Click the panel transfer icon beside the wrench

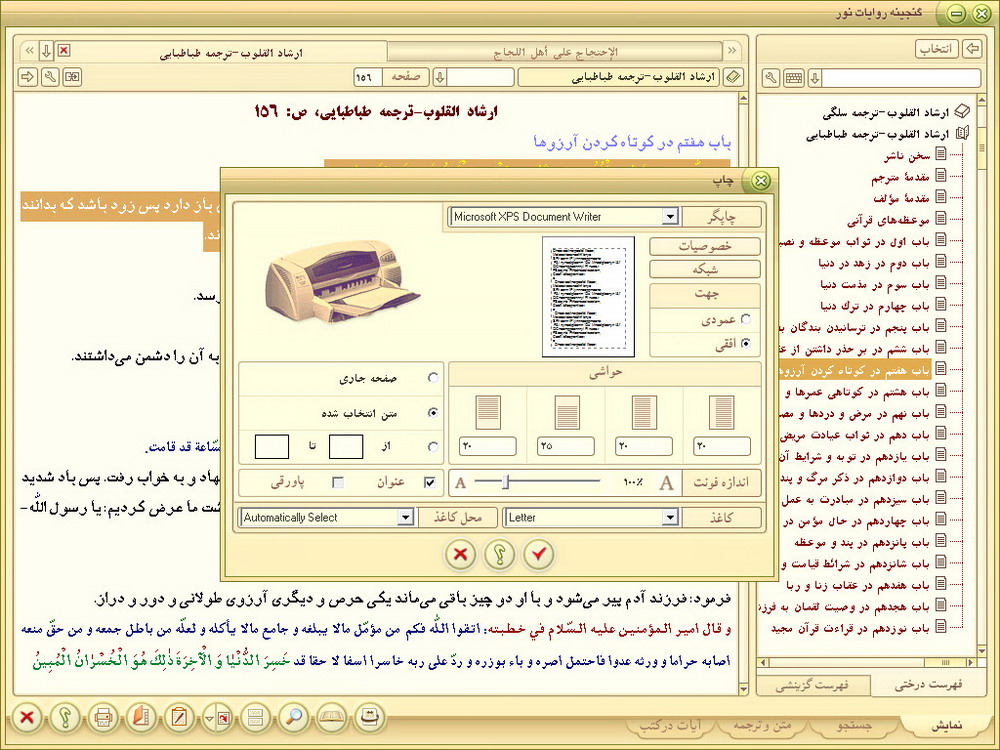pyautogui.click(x=73, y=77)
